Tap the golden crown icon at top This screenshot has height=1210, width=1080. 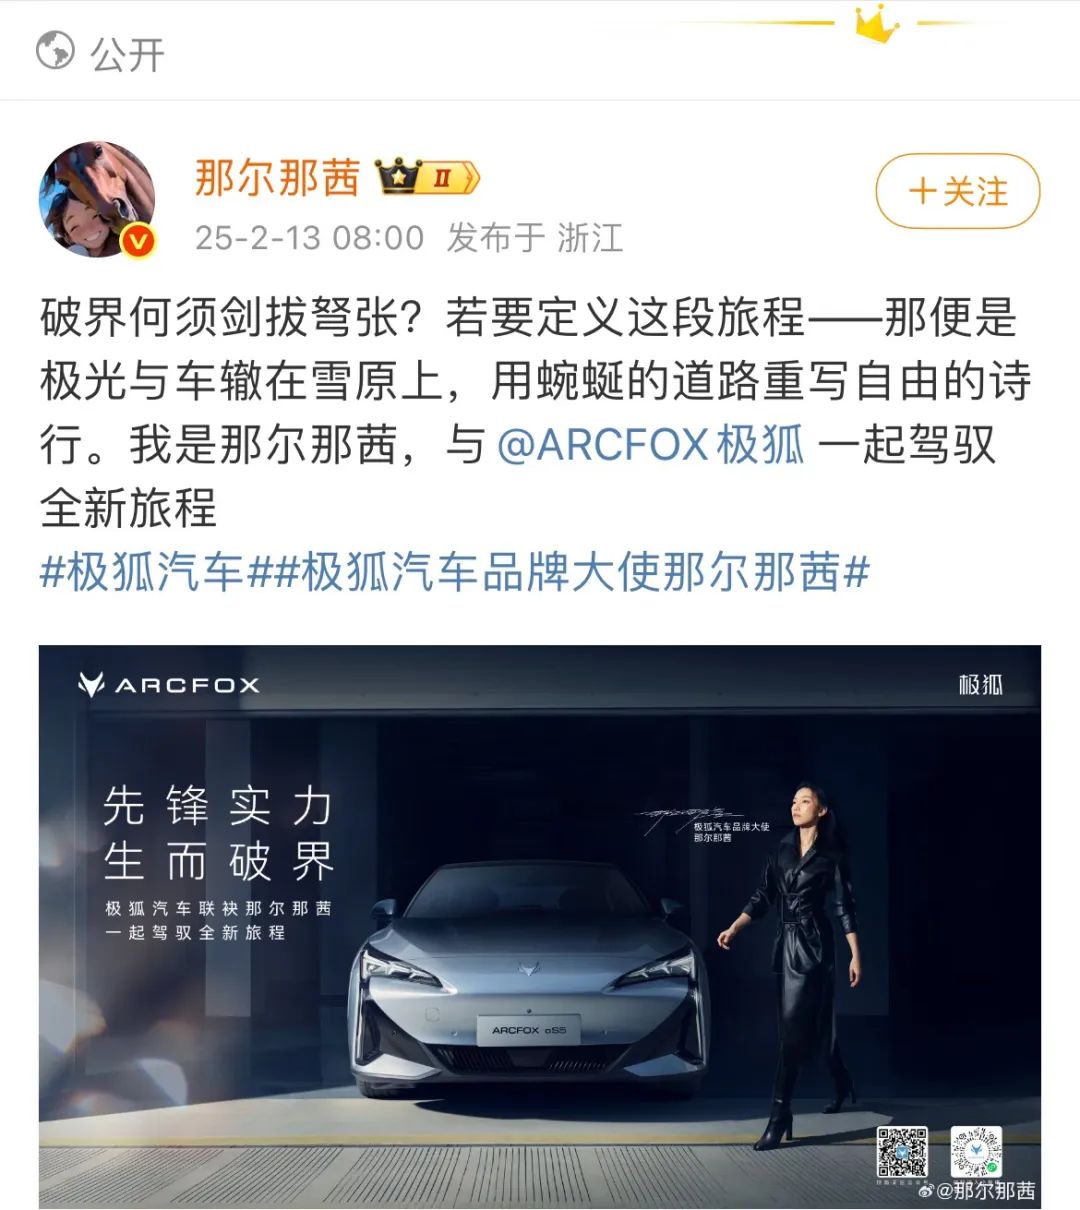876,24
